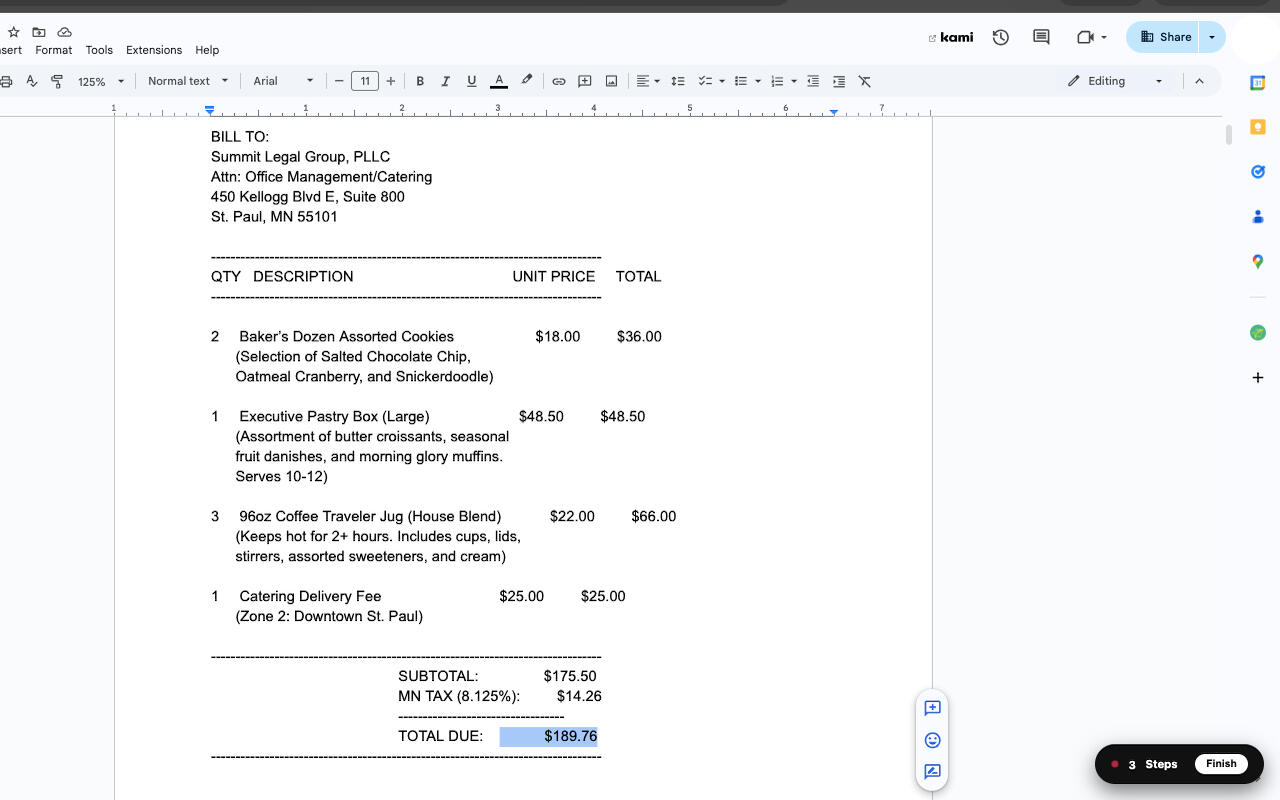Open the highlight color picker
Image resolution: width=1280 pixels, height=800 pixels.
click(x=526, y=81)
